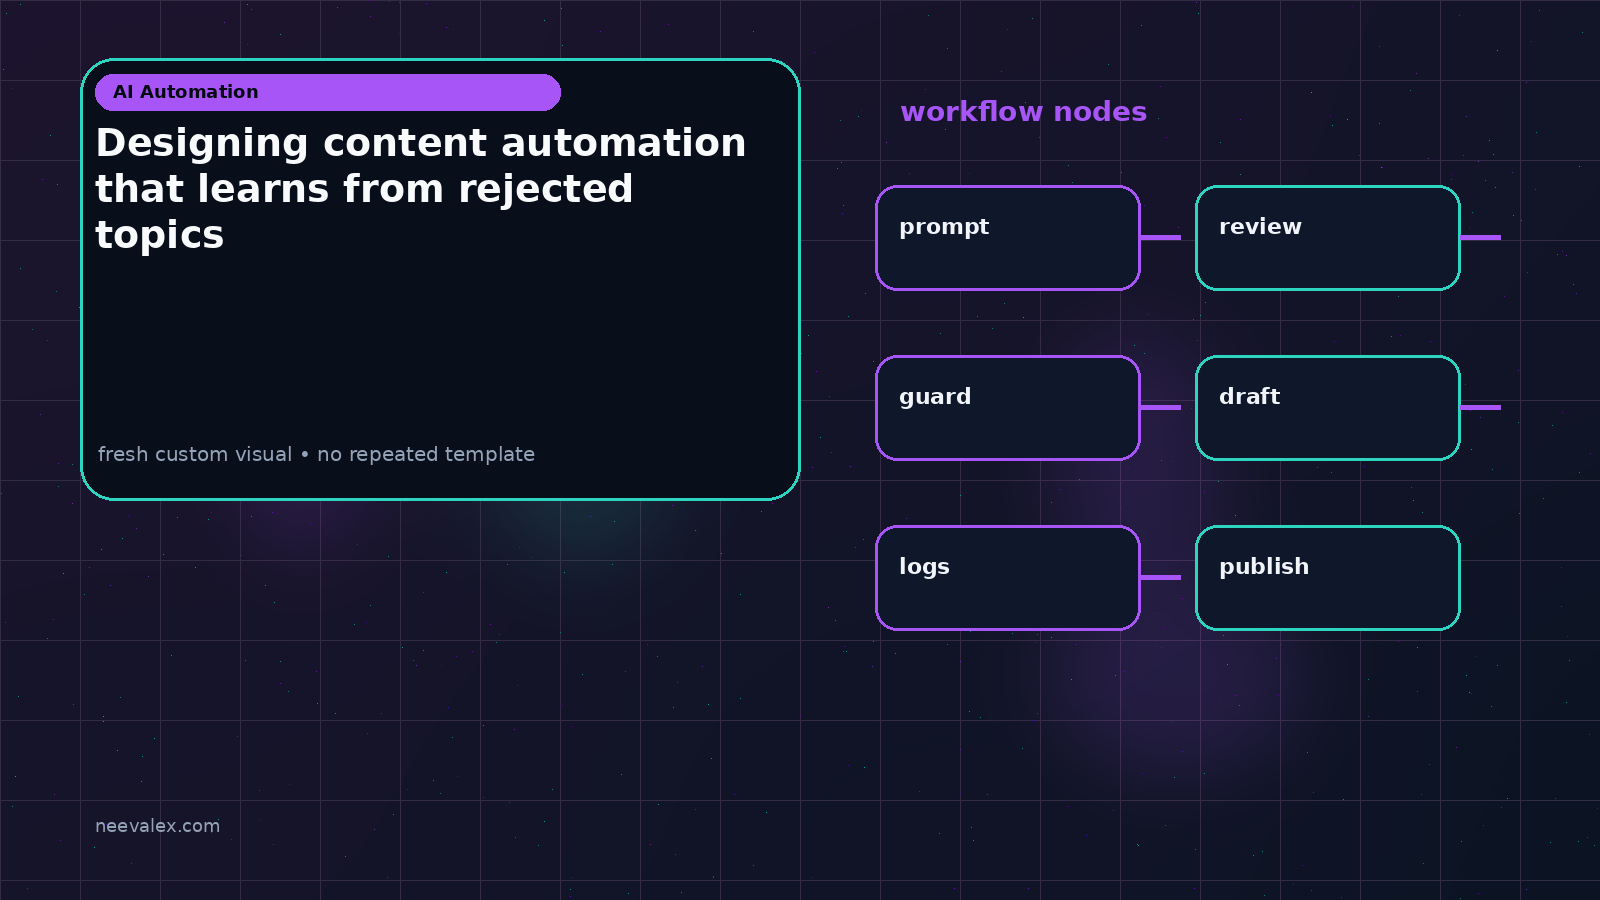Screen dimensions: 1600x900
Task: Choose the publish workflow node
Action: click(1328, 578)
